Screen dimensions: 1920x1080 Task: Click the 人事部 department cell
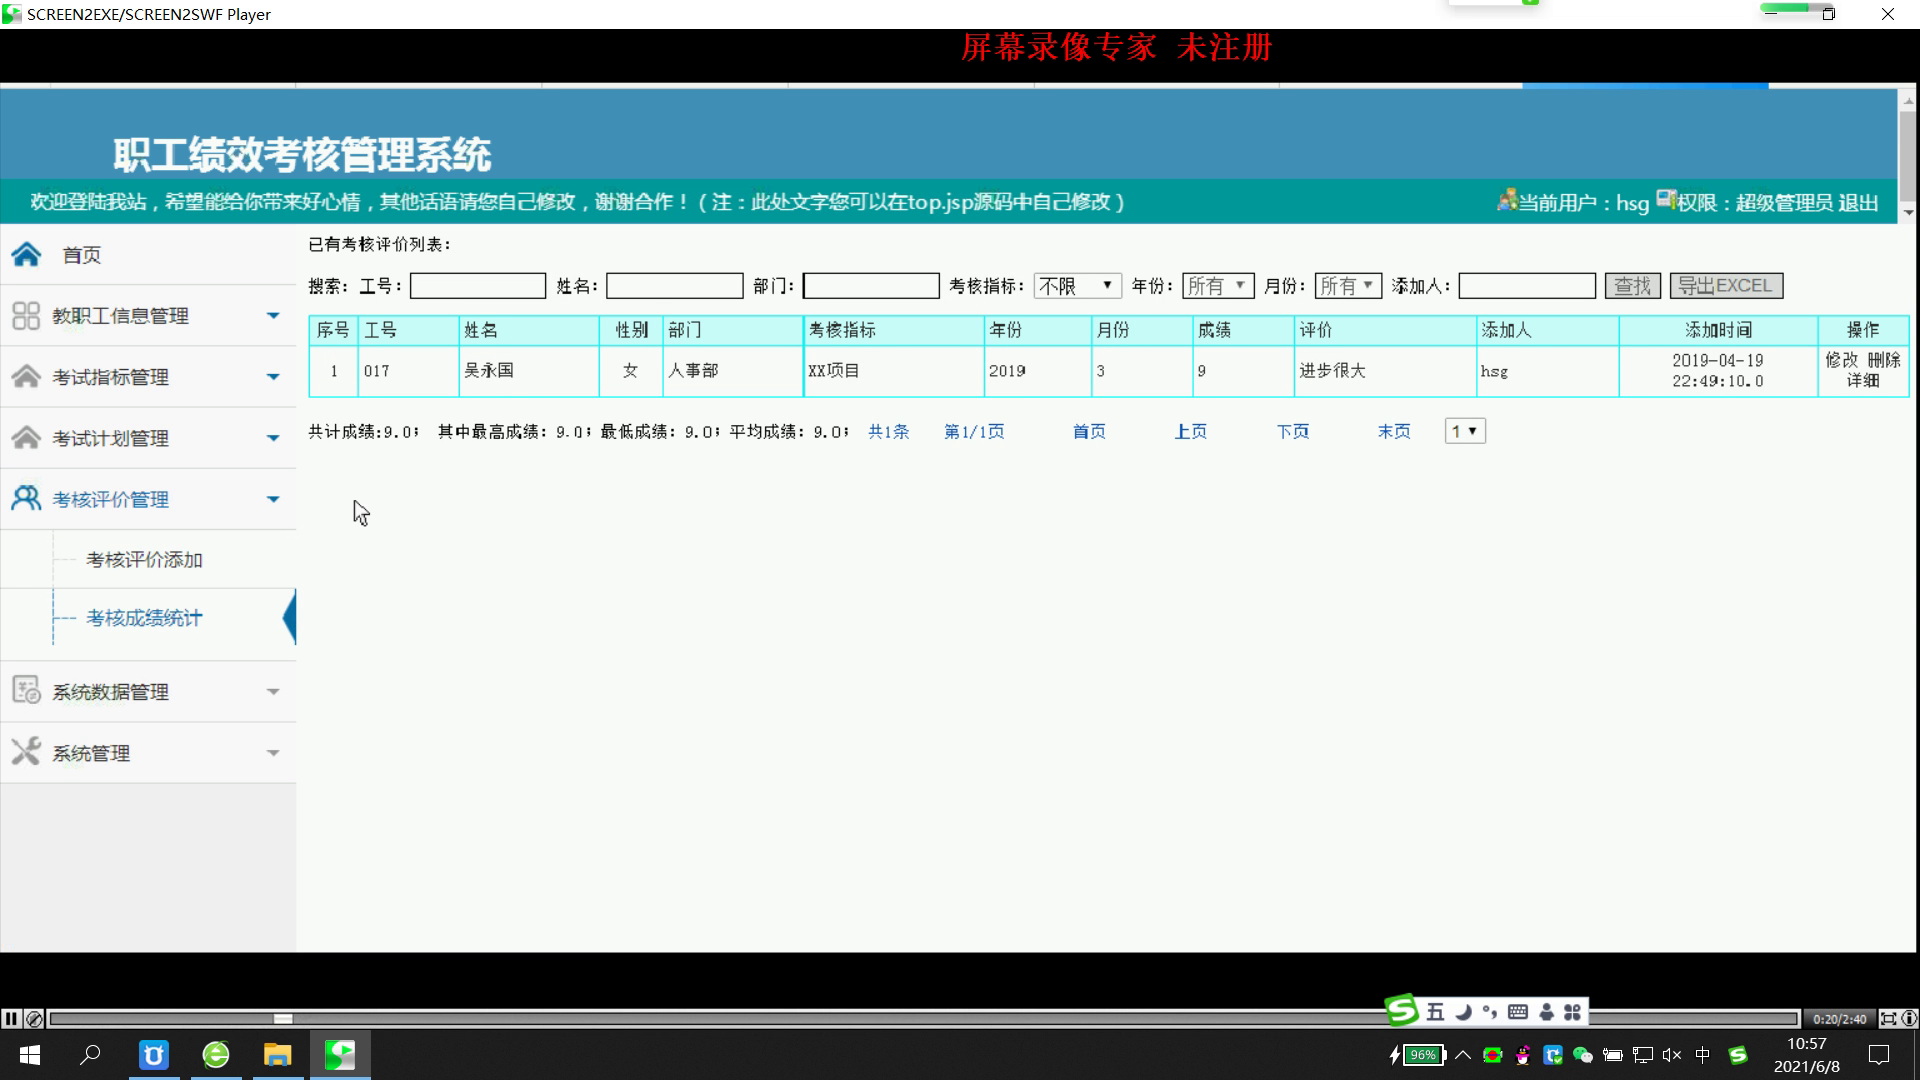[x=733, y=371]
